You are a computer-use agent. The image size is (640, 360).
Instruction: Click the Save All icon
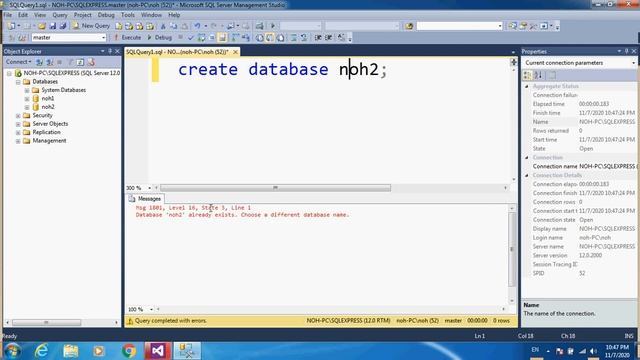click(x=62, y=26)
